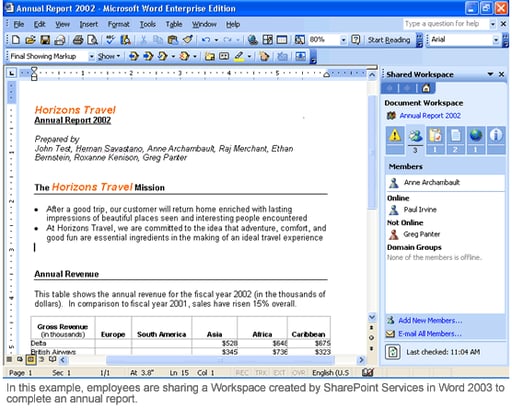
Task: Click the horizontal scrollbar right arrow
Action: [x=361, y=360]
